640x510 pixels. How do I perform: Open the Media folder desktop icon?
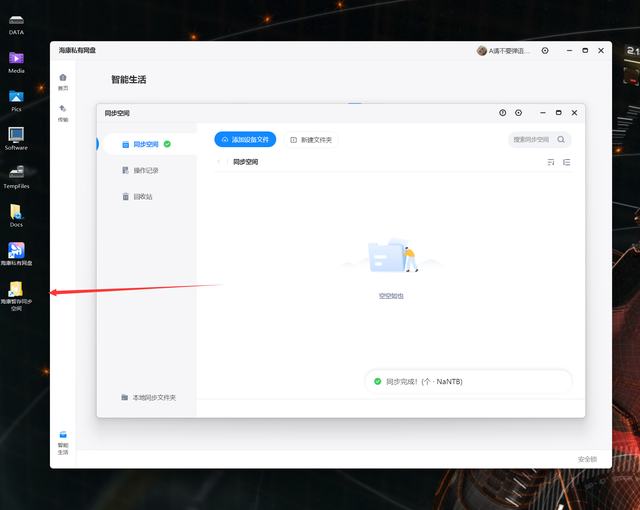(x=16, y=63)
